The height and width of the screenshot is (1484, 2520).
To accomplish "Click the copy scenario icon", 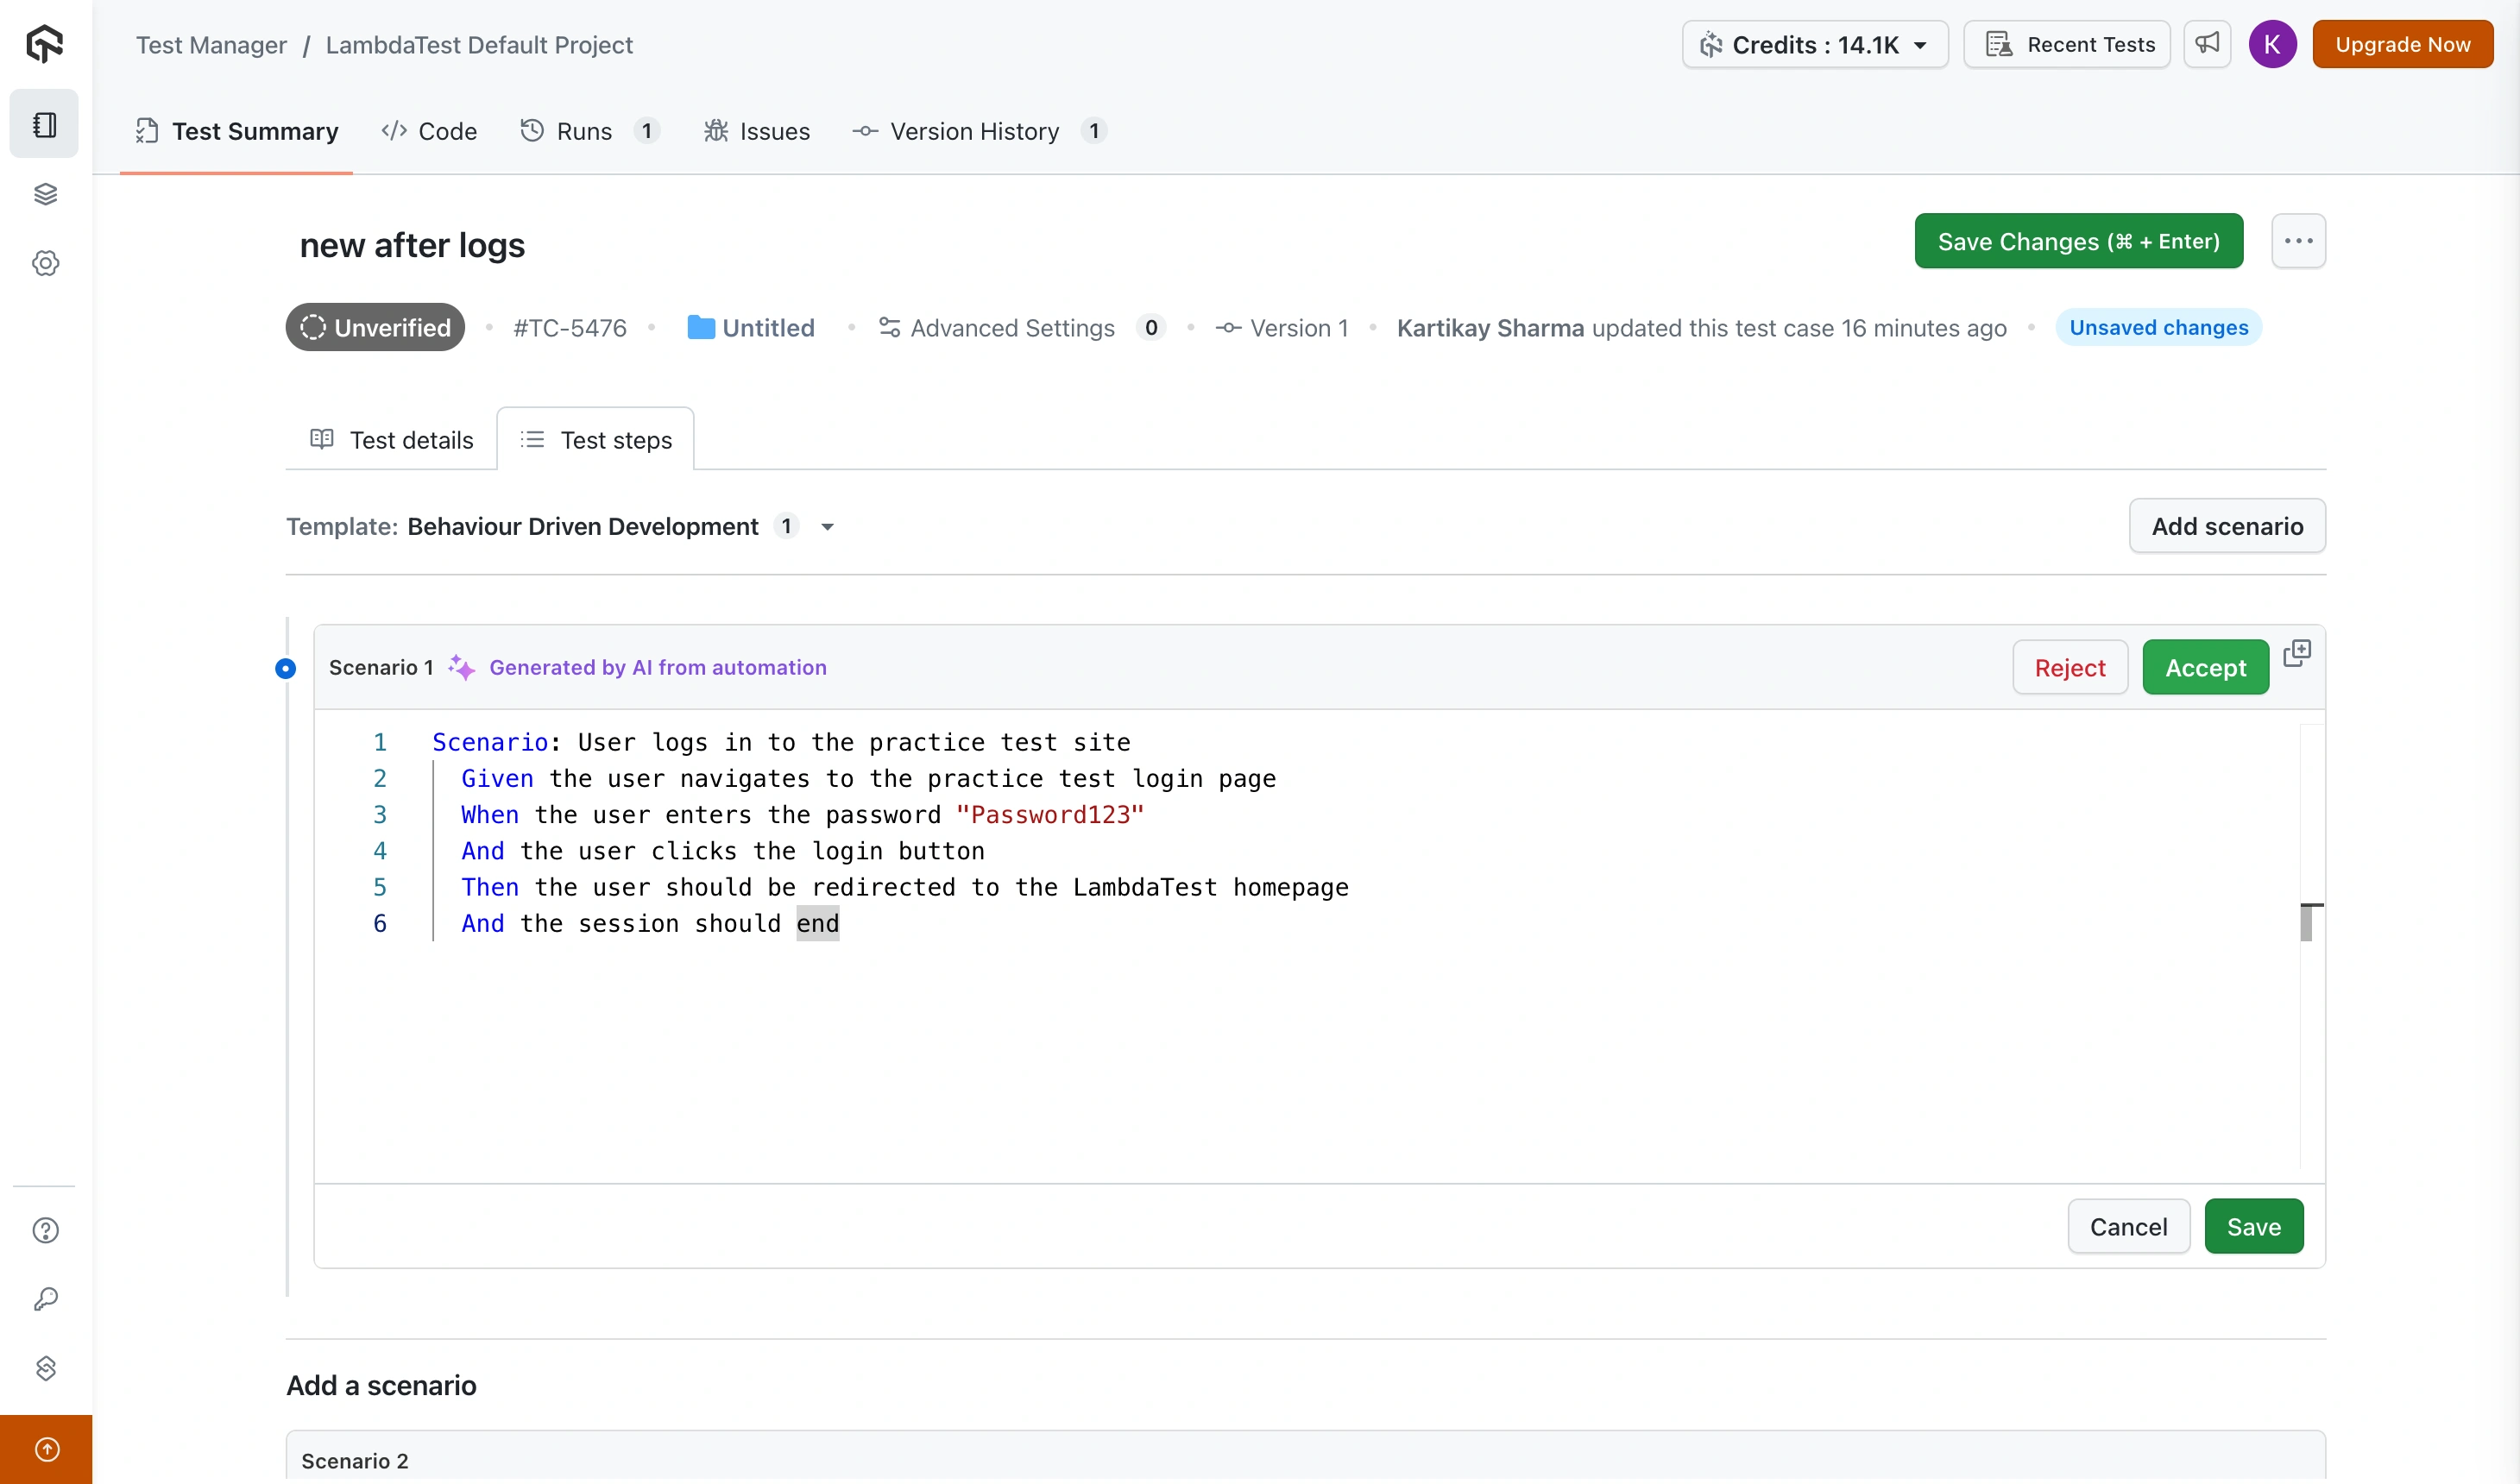I will (x=2297, y=654).
